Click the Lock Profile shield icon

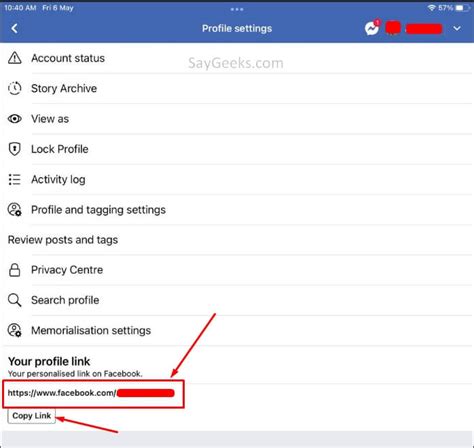click(15, 149)
